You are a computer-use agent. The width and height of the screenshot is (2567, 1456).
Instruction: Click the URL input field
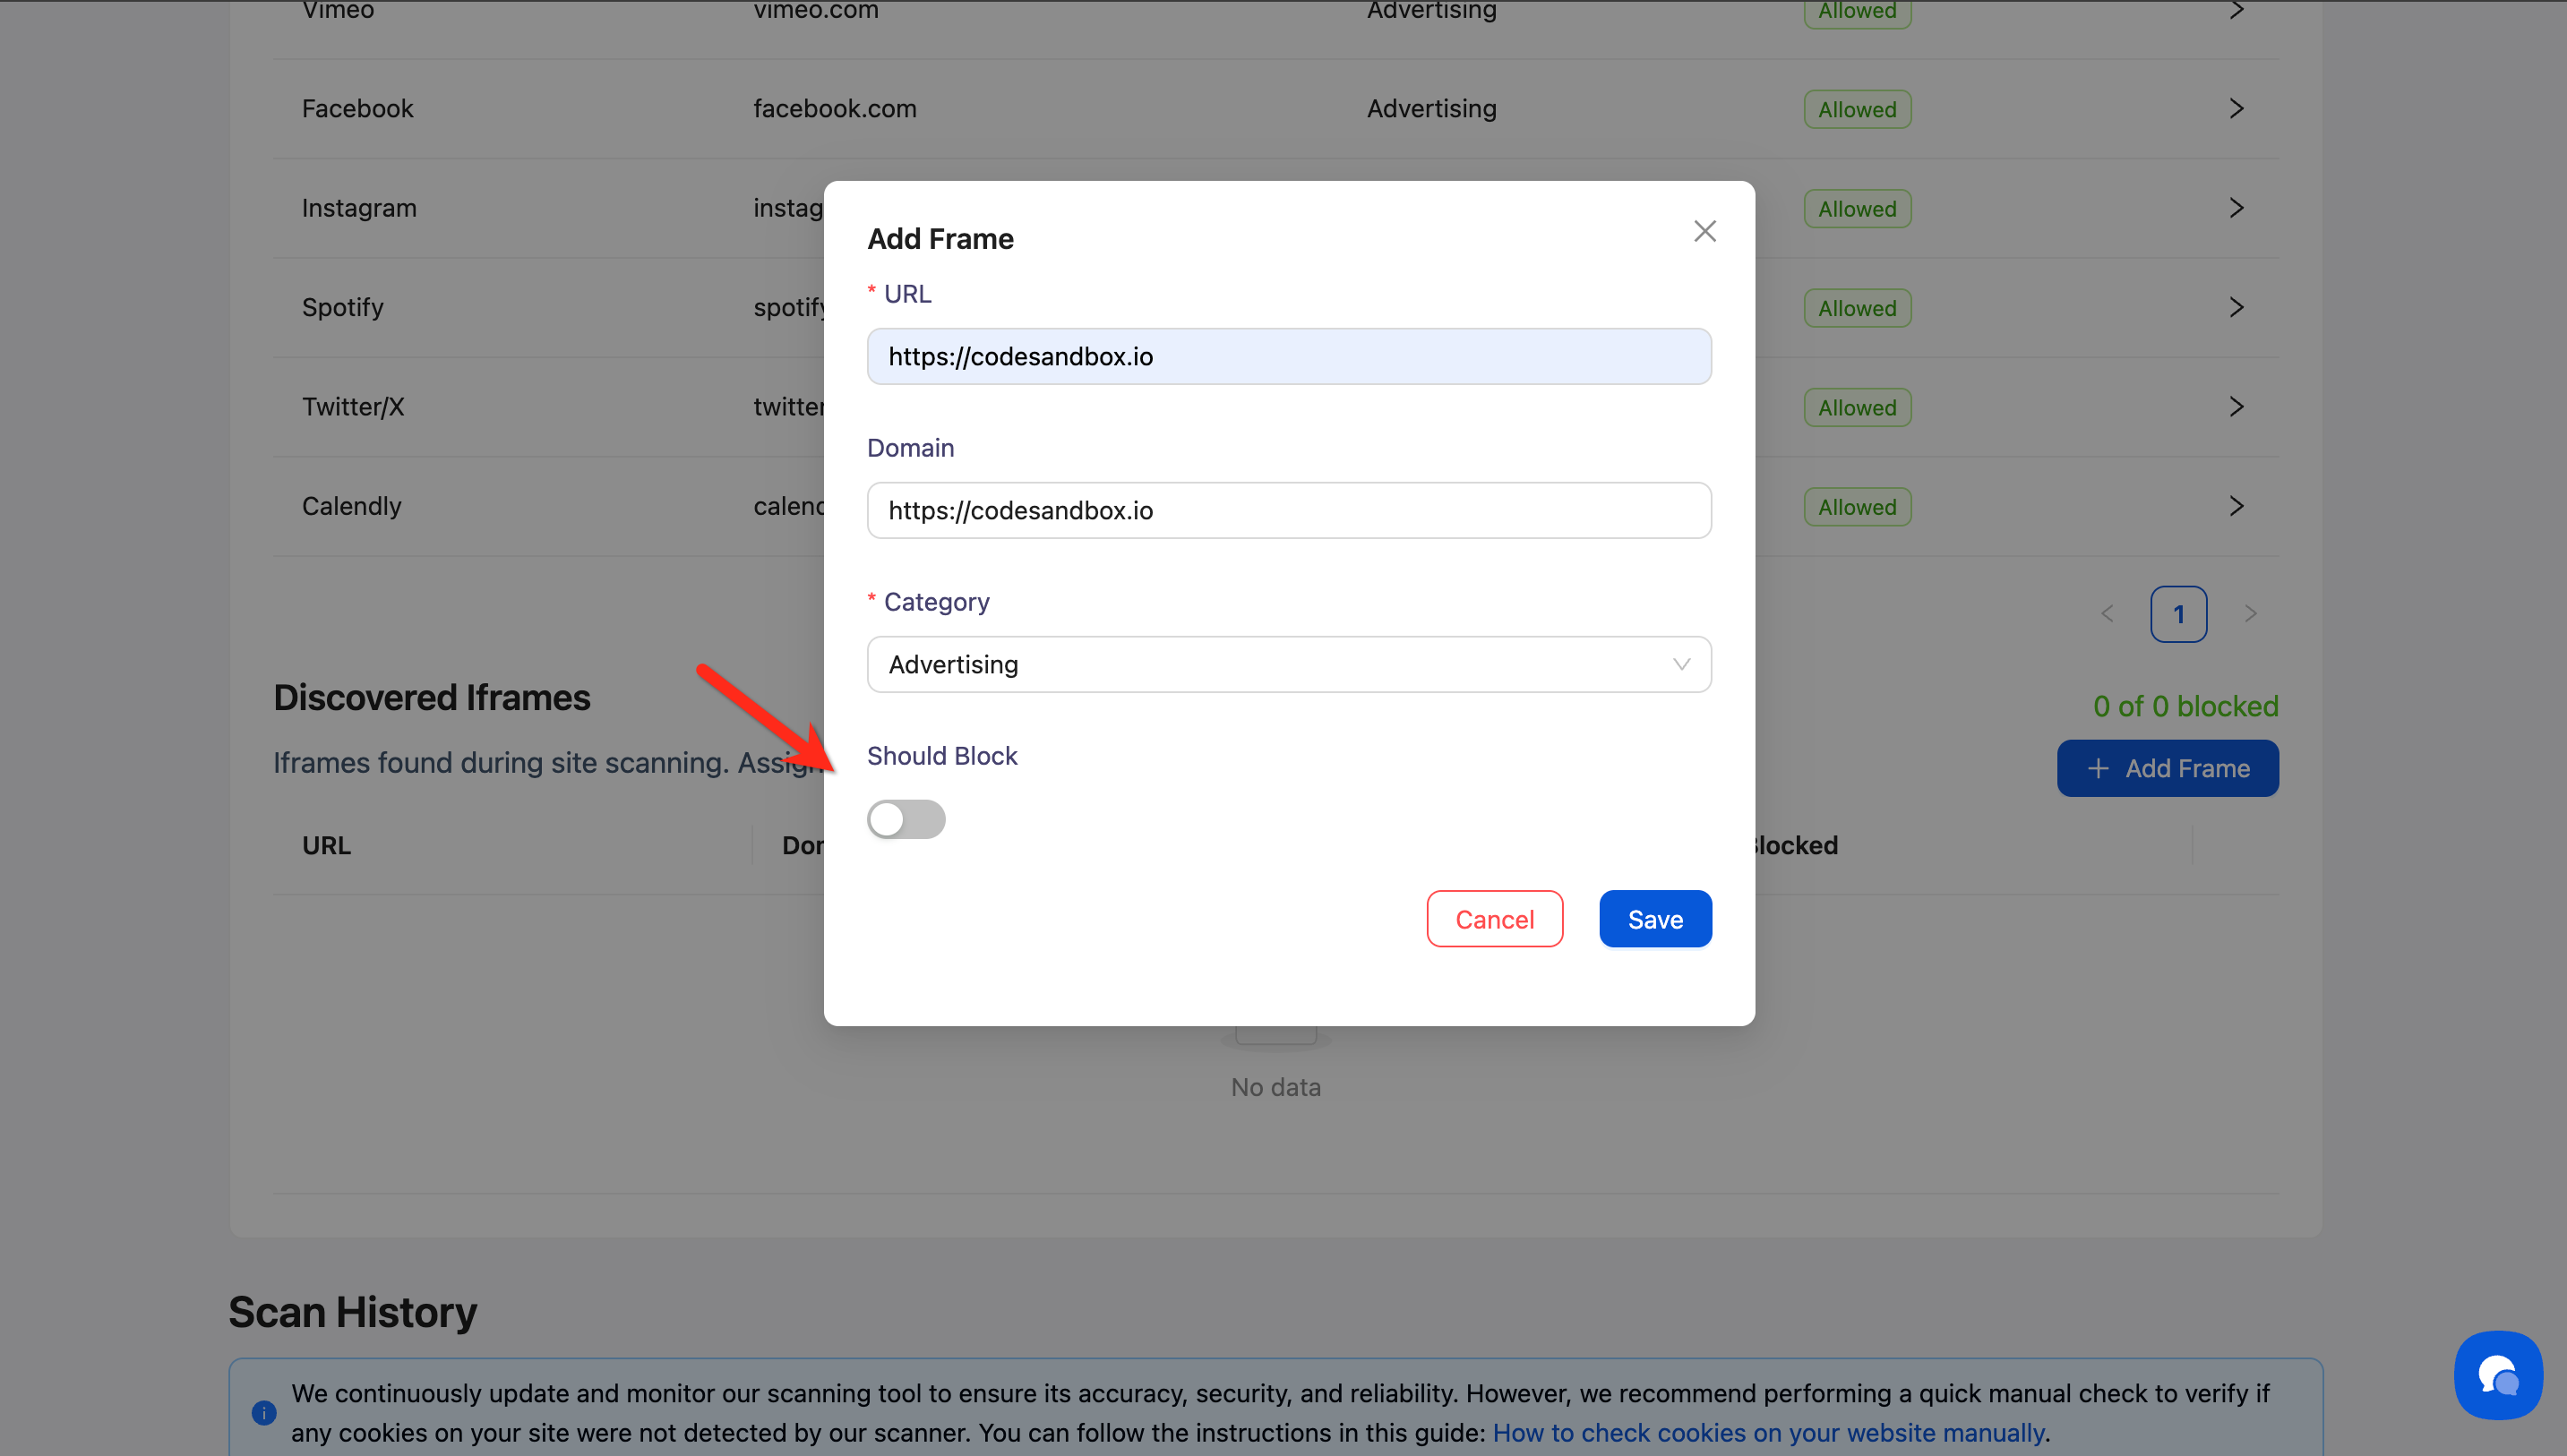coord(1288,356)
